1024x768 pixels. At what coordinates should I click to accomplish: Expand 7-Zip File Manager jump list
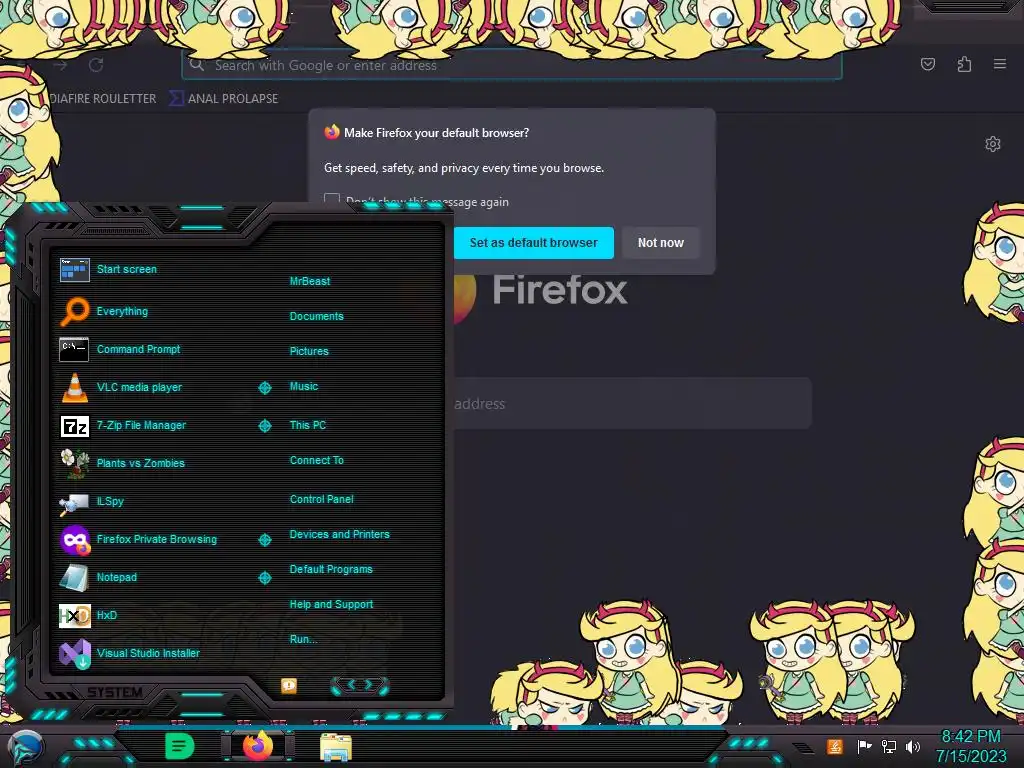(x=264, y=426)
